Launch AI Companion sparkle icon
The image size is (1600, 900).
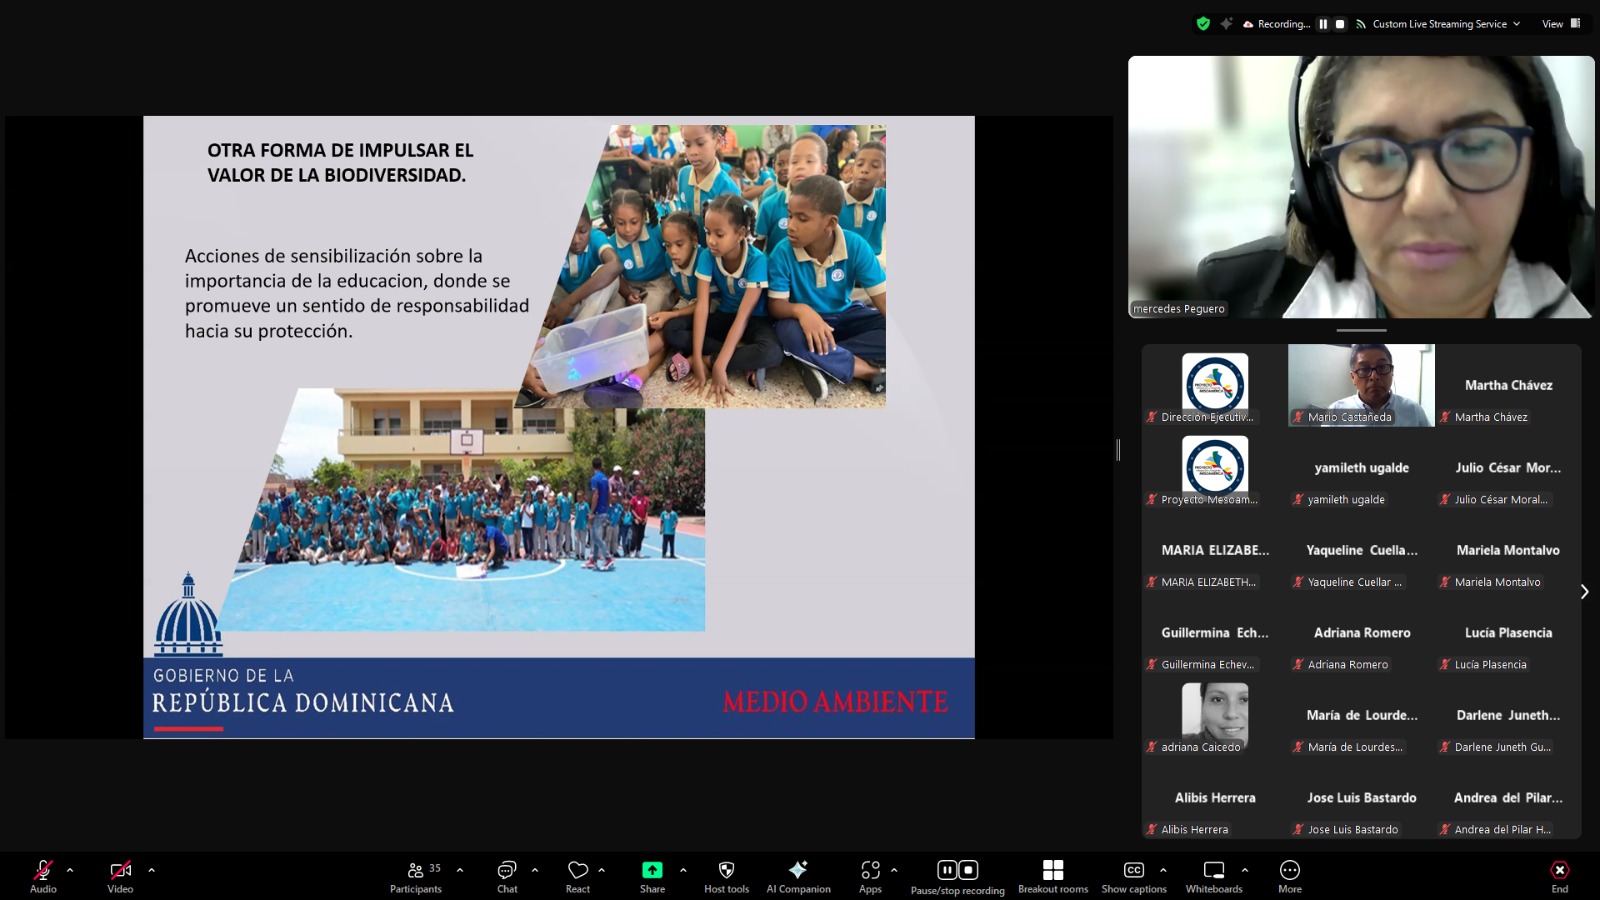click(798, 870)
